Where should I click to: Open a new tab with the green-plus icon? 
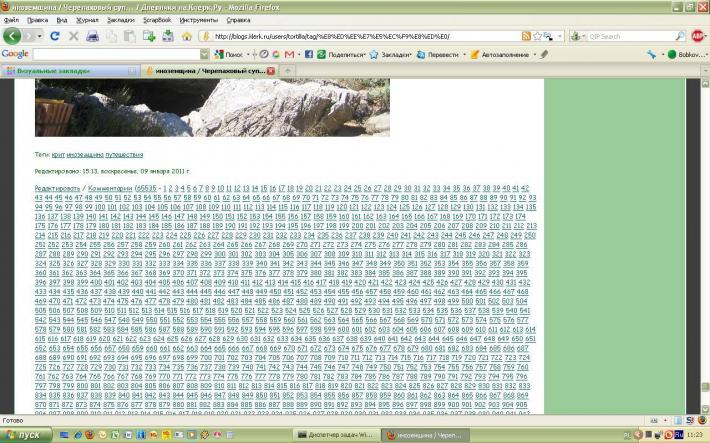click(x=149, y=36)
